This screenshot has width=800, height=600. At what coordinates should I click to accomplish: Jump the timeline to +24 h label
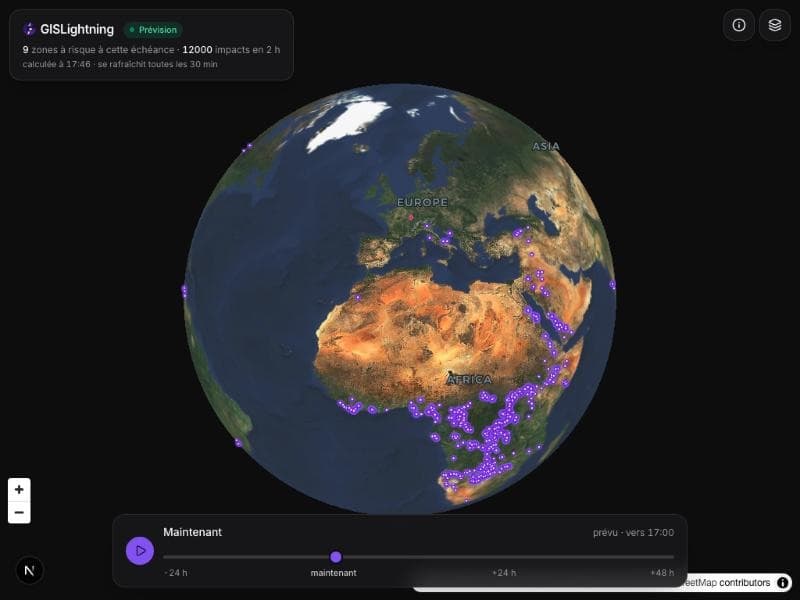504,572
